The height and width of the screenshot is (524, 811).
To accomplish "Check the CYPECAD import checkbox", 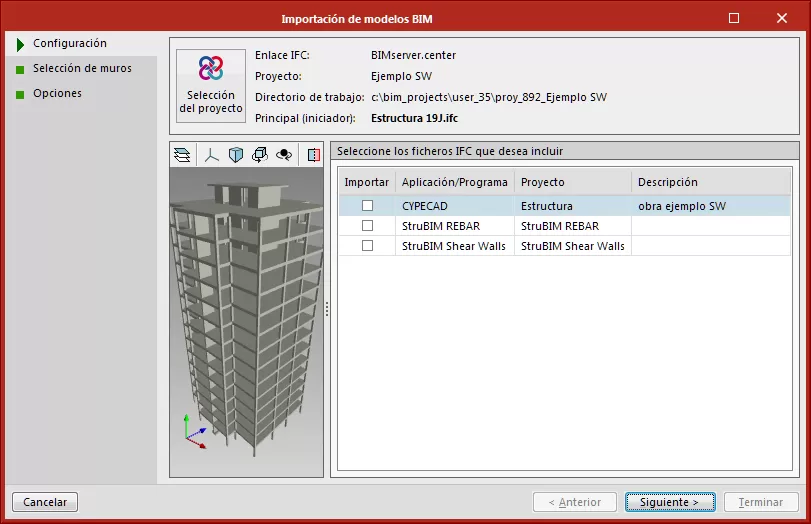I will click(x=367, y=206).
